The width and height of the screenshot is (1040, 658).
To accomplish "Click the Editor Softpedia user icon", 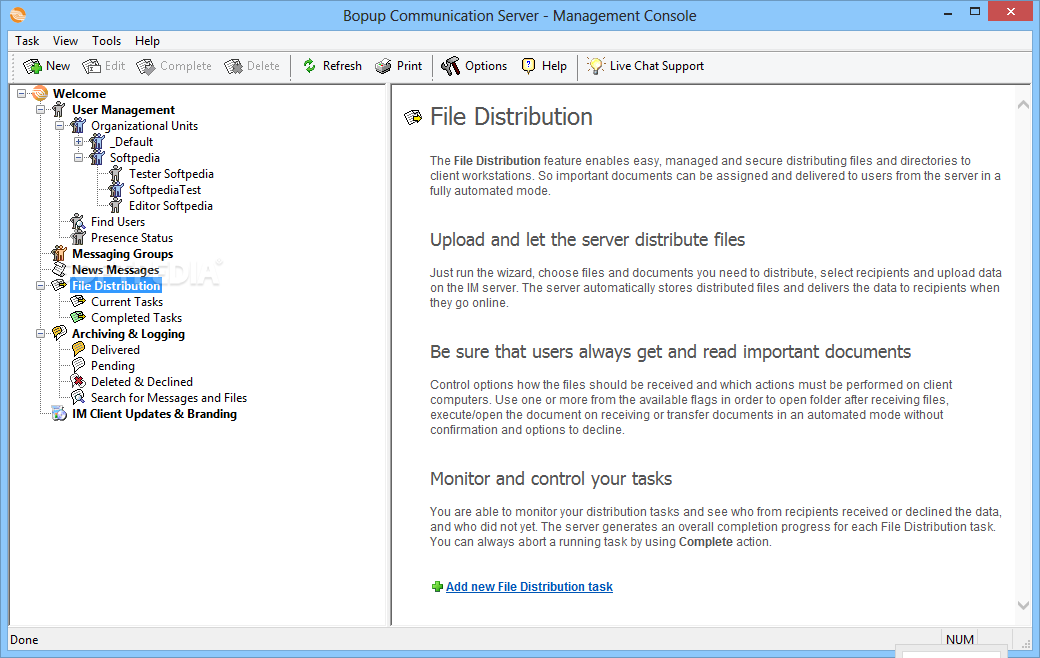I will click(116, 206).
